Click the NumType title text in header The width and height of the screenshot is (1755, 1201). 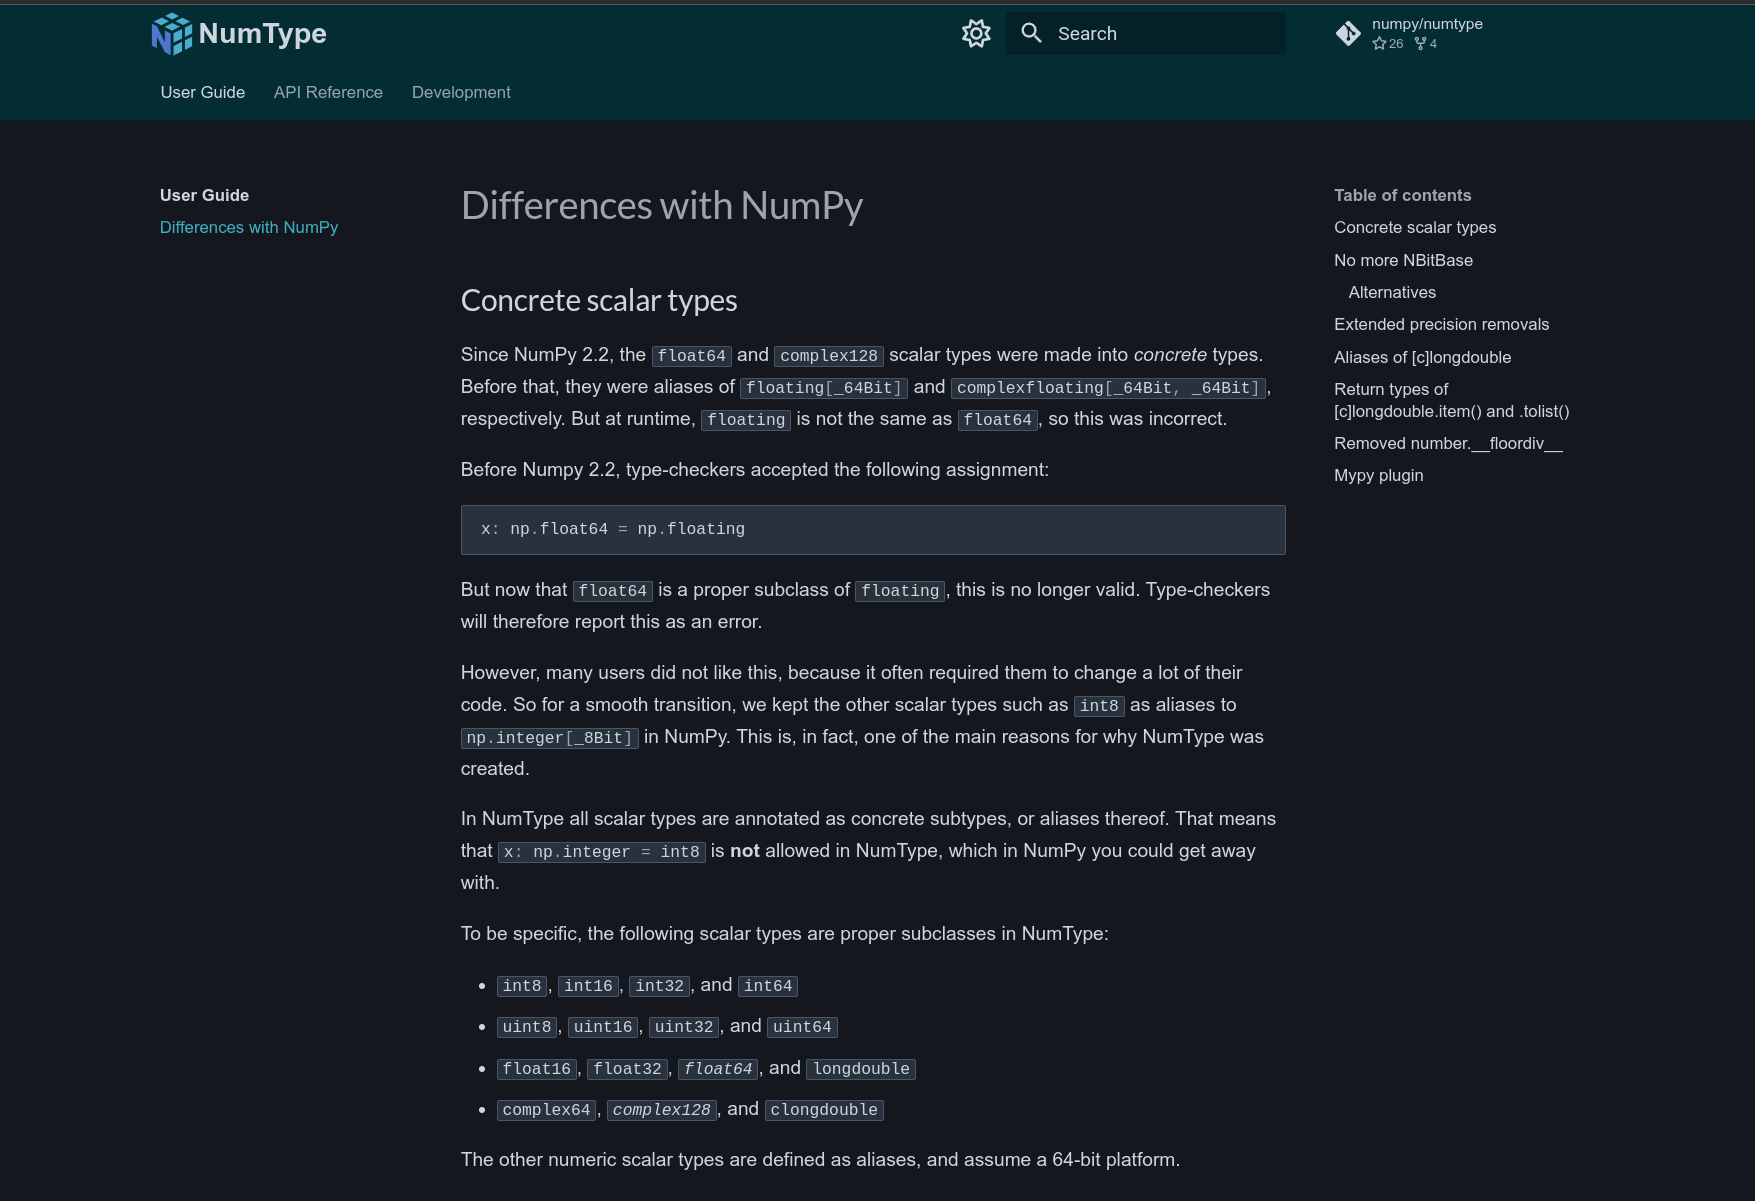262,34
